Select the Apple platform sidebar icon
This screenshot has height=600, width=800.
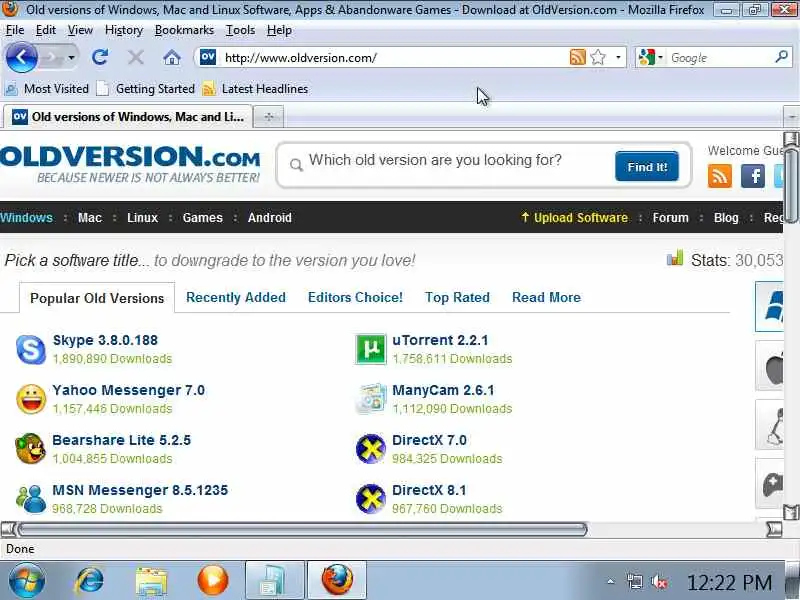coord(769,366)
